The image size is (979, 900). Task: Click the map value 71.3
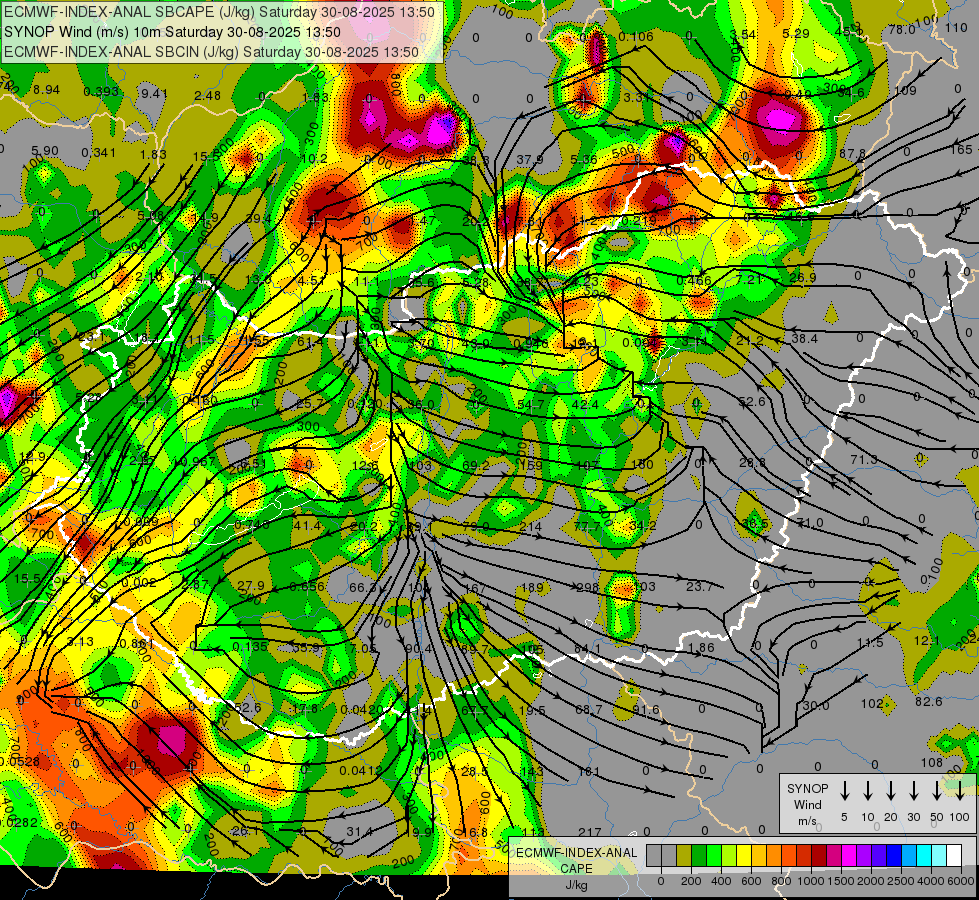[x=863, y=460]
